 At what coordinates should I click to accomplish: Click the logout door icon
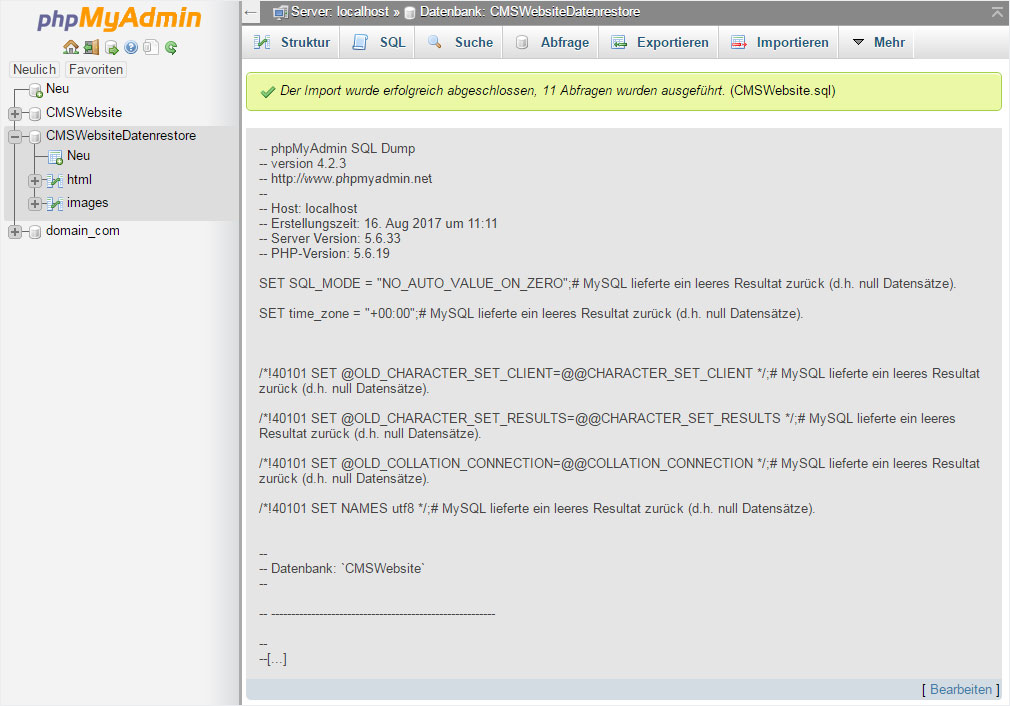pyautogui.click(x=91, y=47)
